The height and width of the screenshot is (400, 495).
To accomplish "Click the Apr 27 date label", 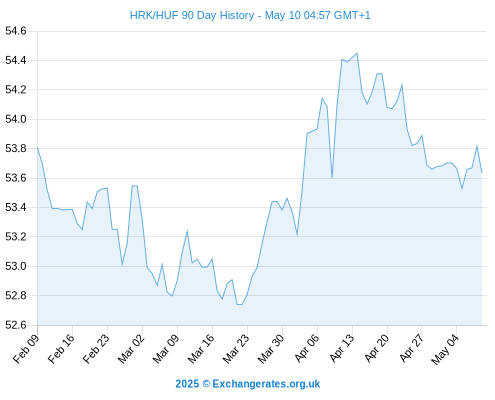I will coord(412,348).
